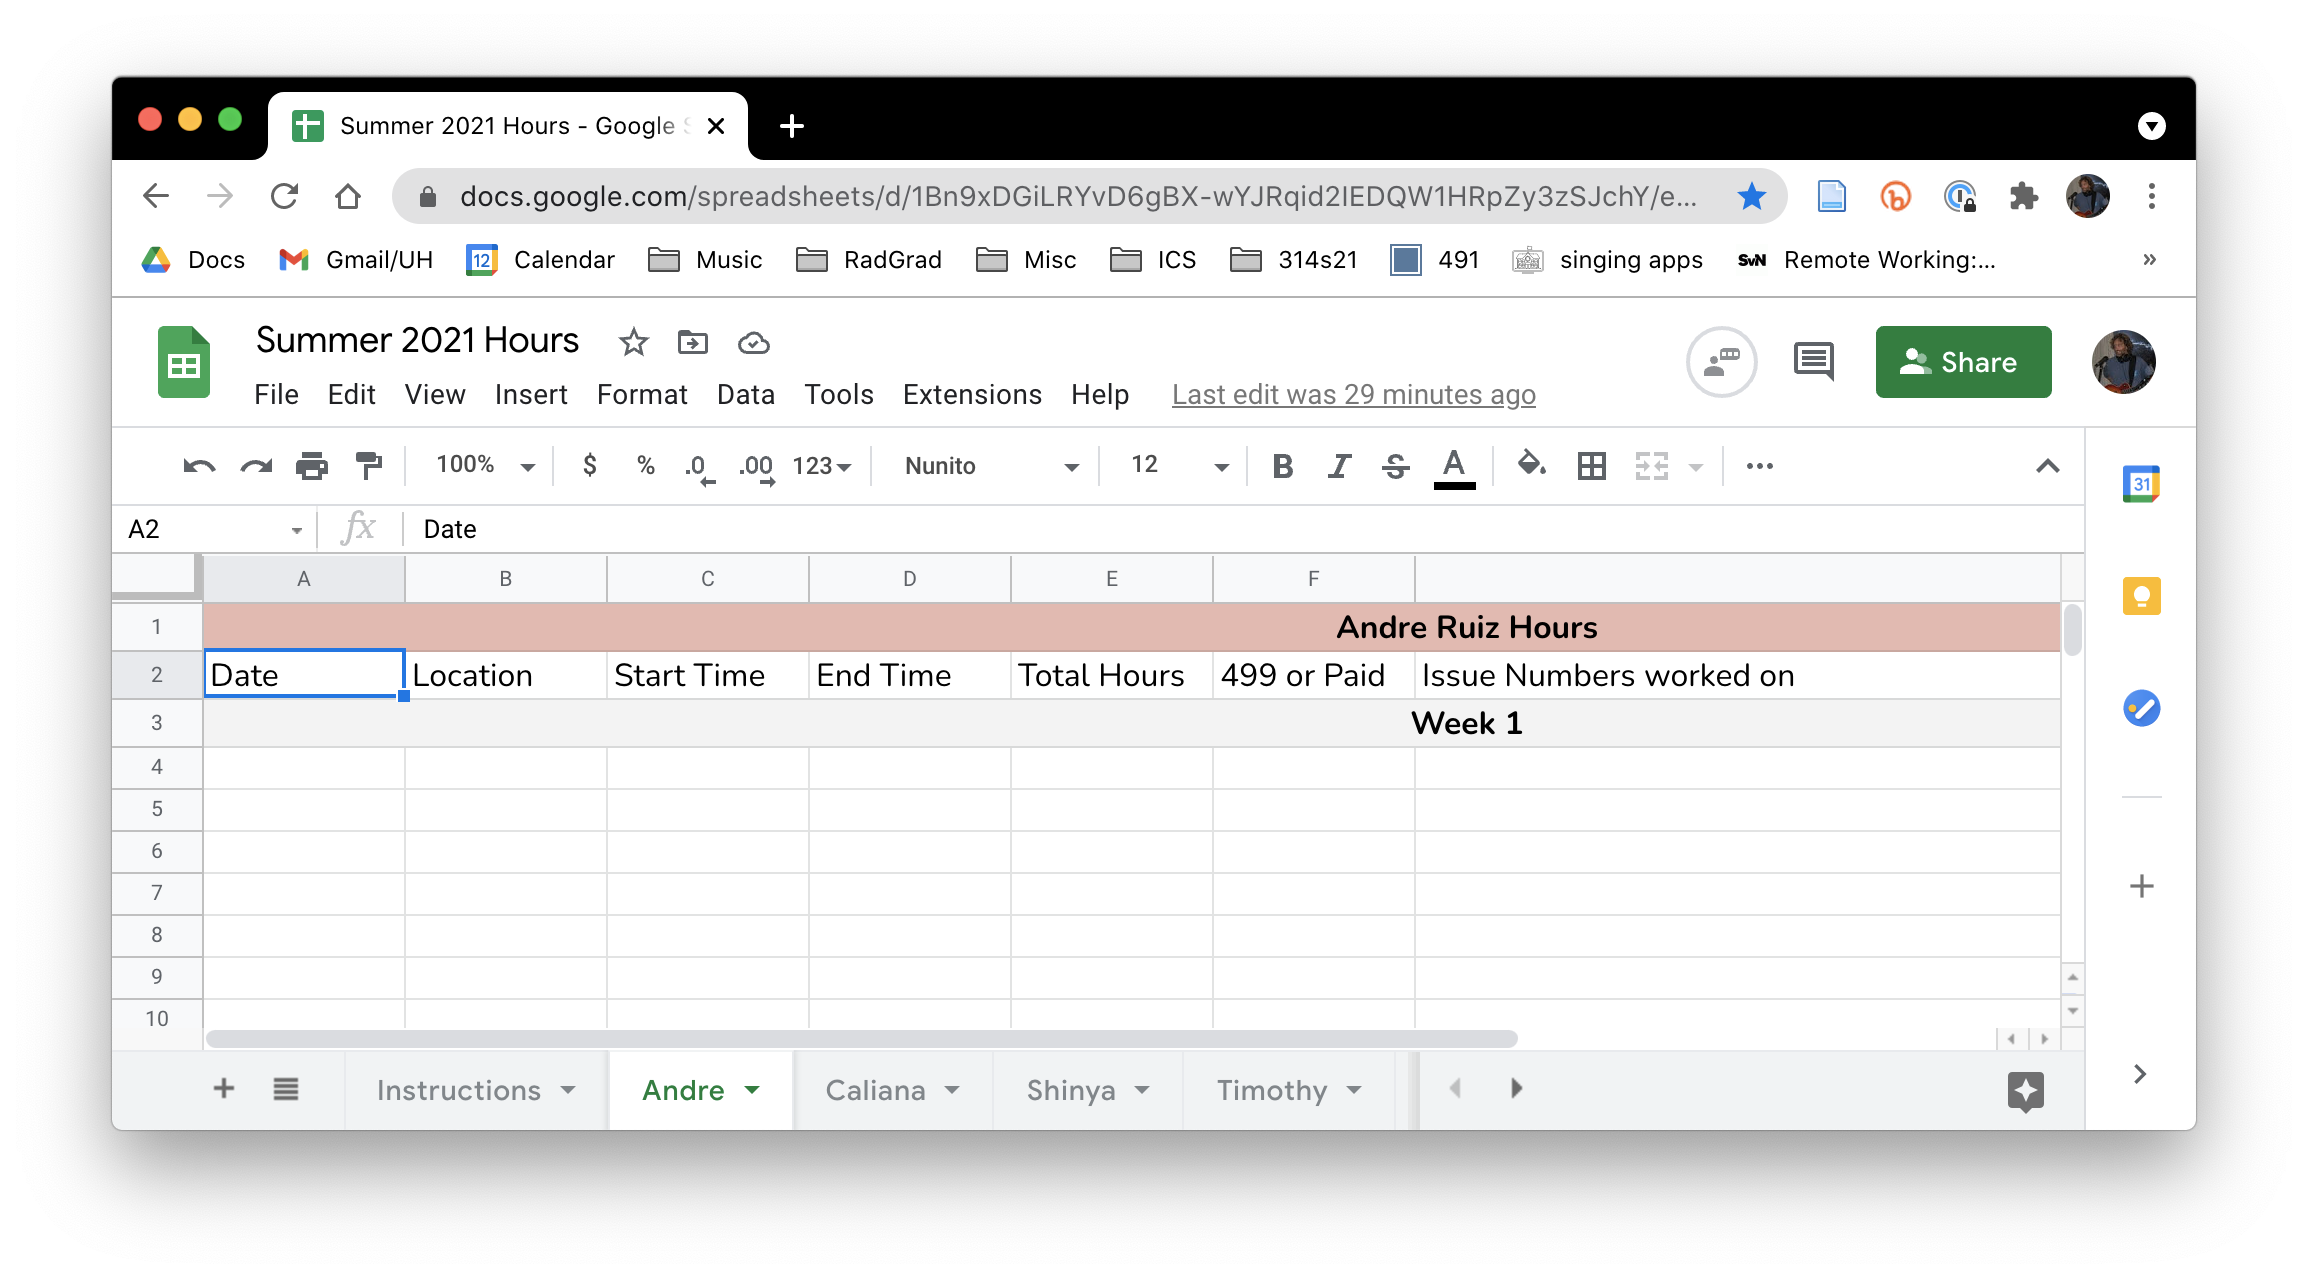The image size is (2308, 1278).
Task: Open Google Keep in side panel
Action: (2141, 597)
